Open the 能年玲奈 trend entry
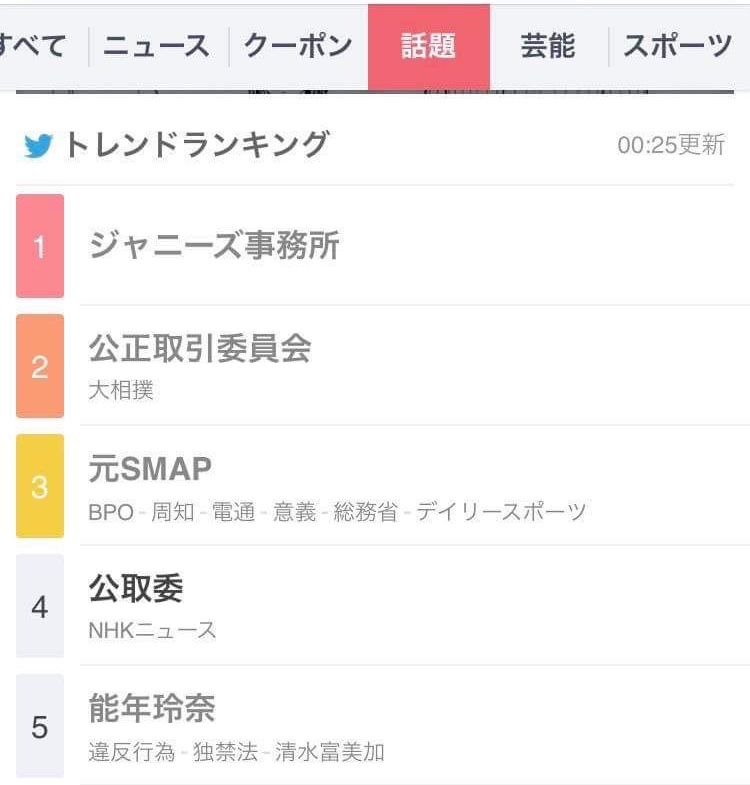This screenshot has height=785, width=750. point(152,708)
